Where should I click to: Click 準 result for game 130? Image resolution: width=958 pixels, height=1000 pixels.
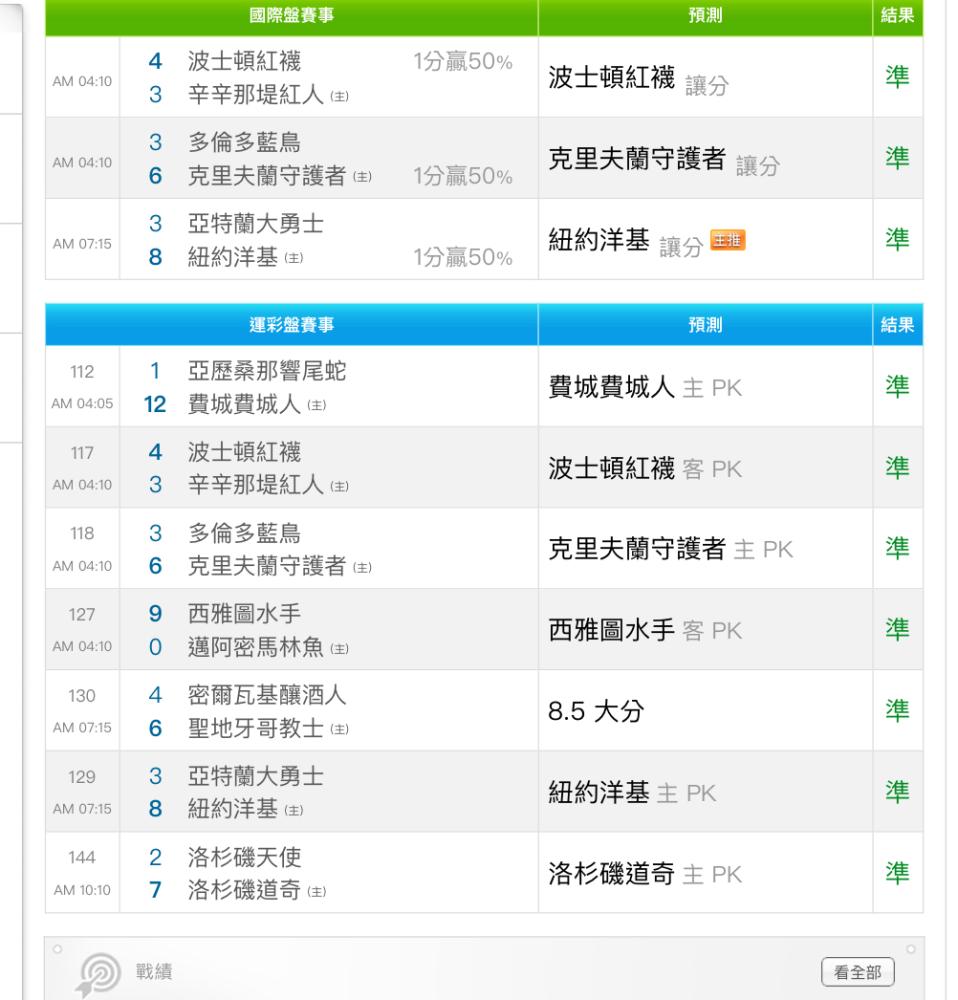point(897,710)
